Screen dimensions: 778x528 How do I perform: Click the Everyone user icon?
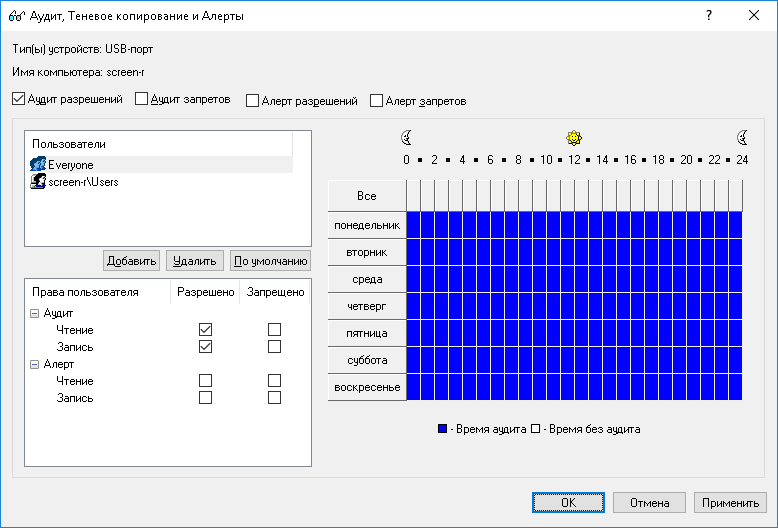coord(38,164)
